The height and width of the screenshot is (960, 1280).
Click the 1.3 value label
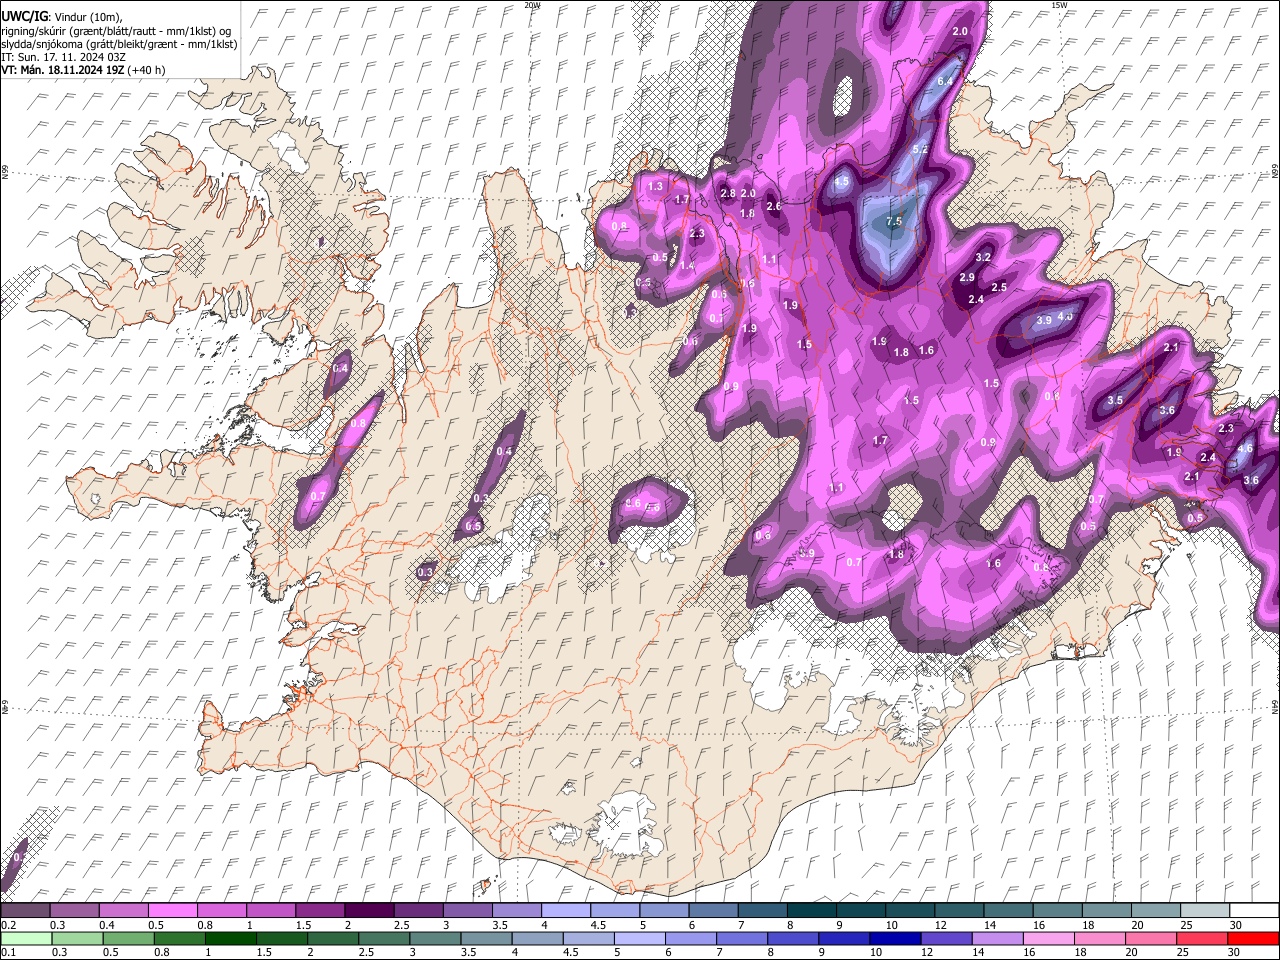coord(656,186)
